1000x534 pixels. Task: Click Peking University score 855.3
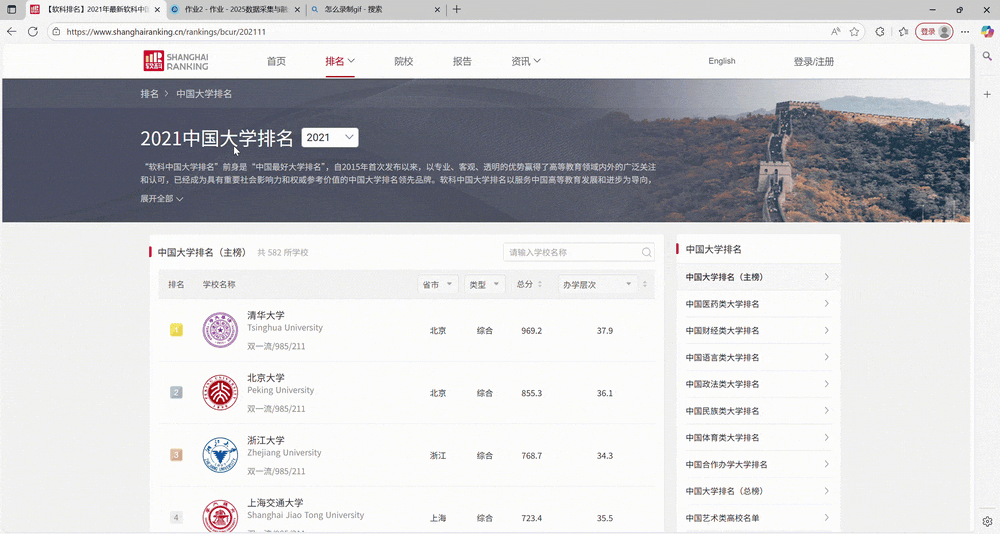[x=531, y=393]
